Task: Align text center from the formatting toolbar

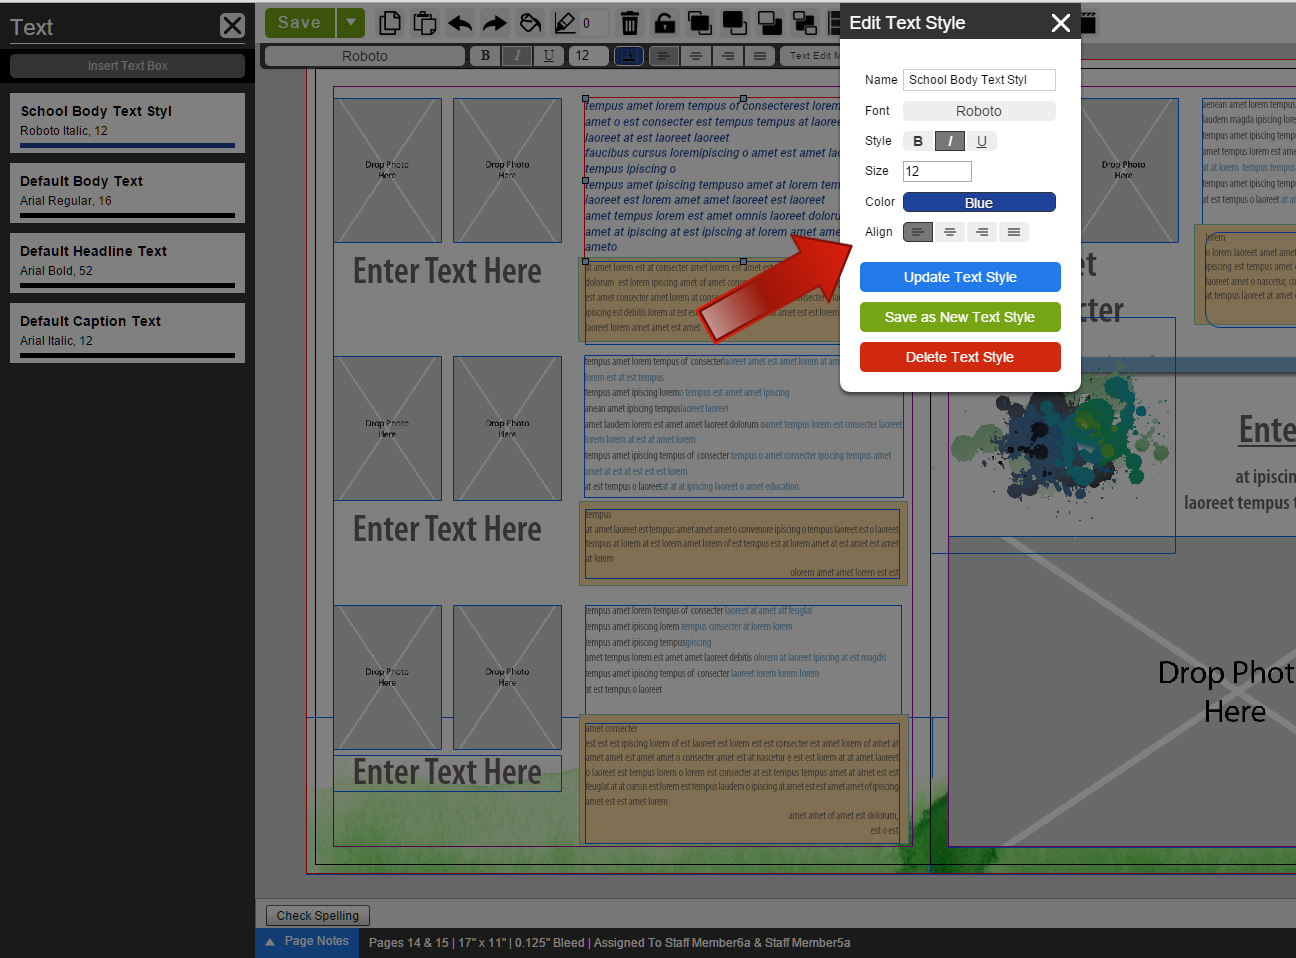Action: coord(696,56)
